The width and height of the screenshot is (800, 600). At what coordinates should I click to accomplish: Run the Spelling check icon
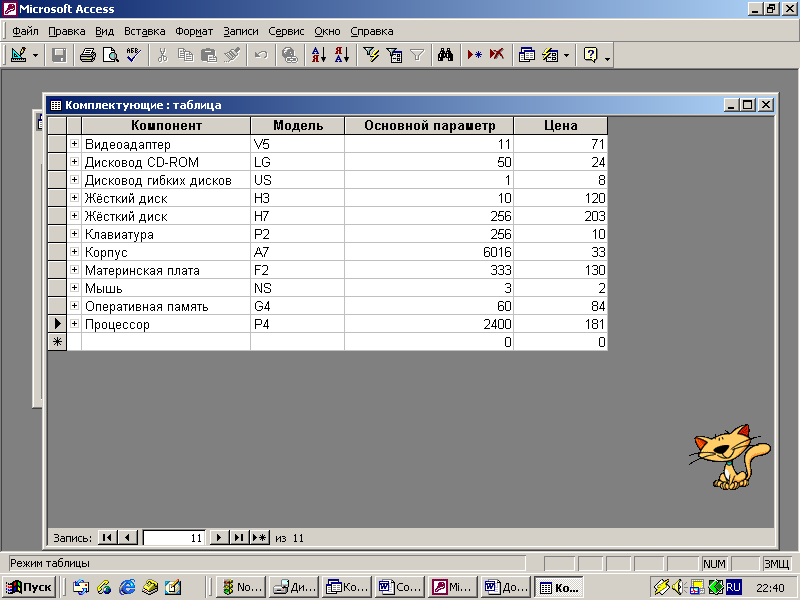click(x=134, y=55)
